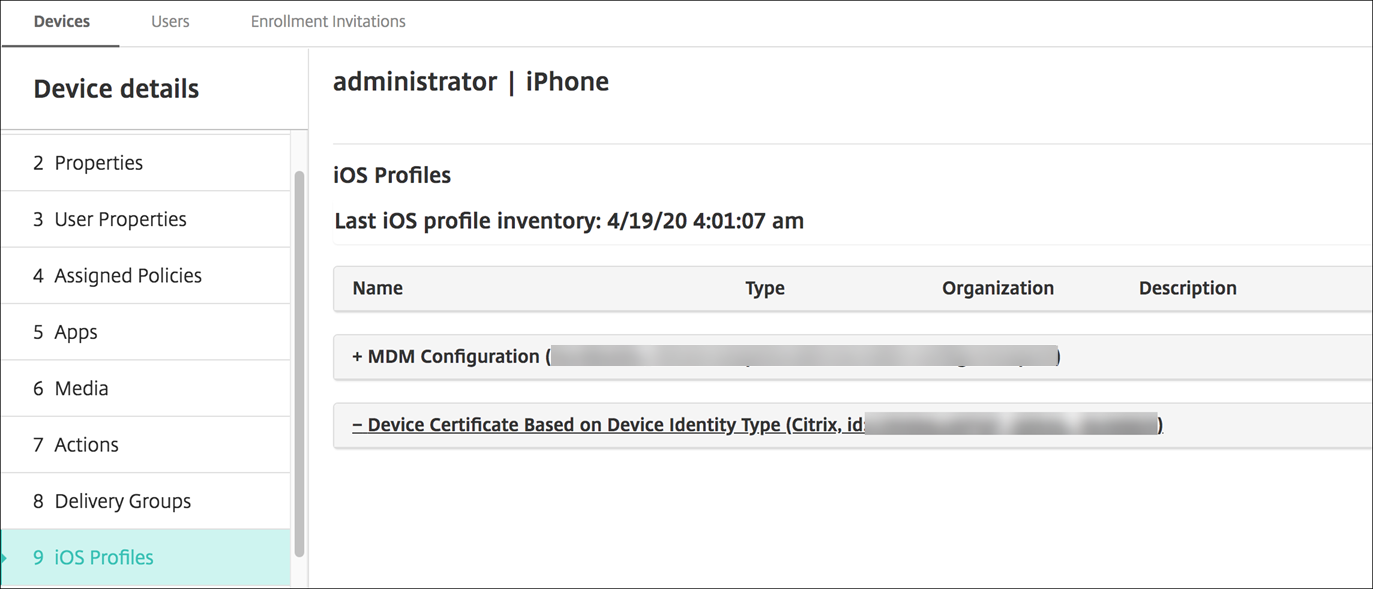
Task: Select the Media section
Action: point(81,388)
